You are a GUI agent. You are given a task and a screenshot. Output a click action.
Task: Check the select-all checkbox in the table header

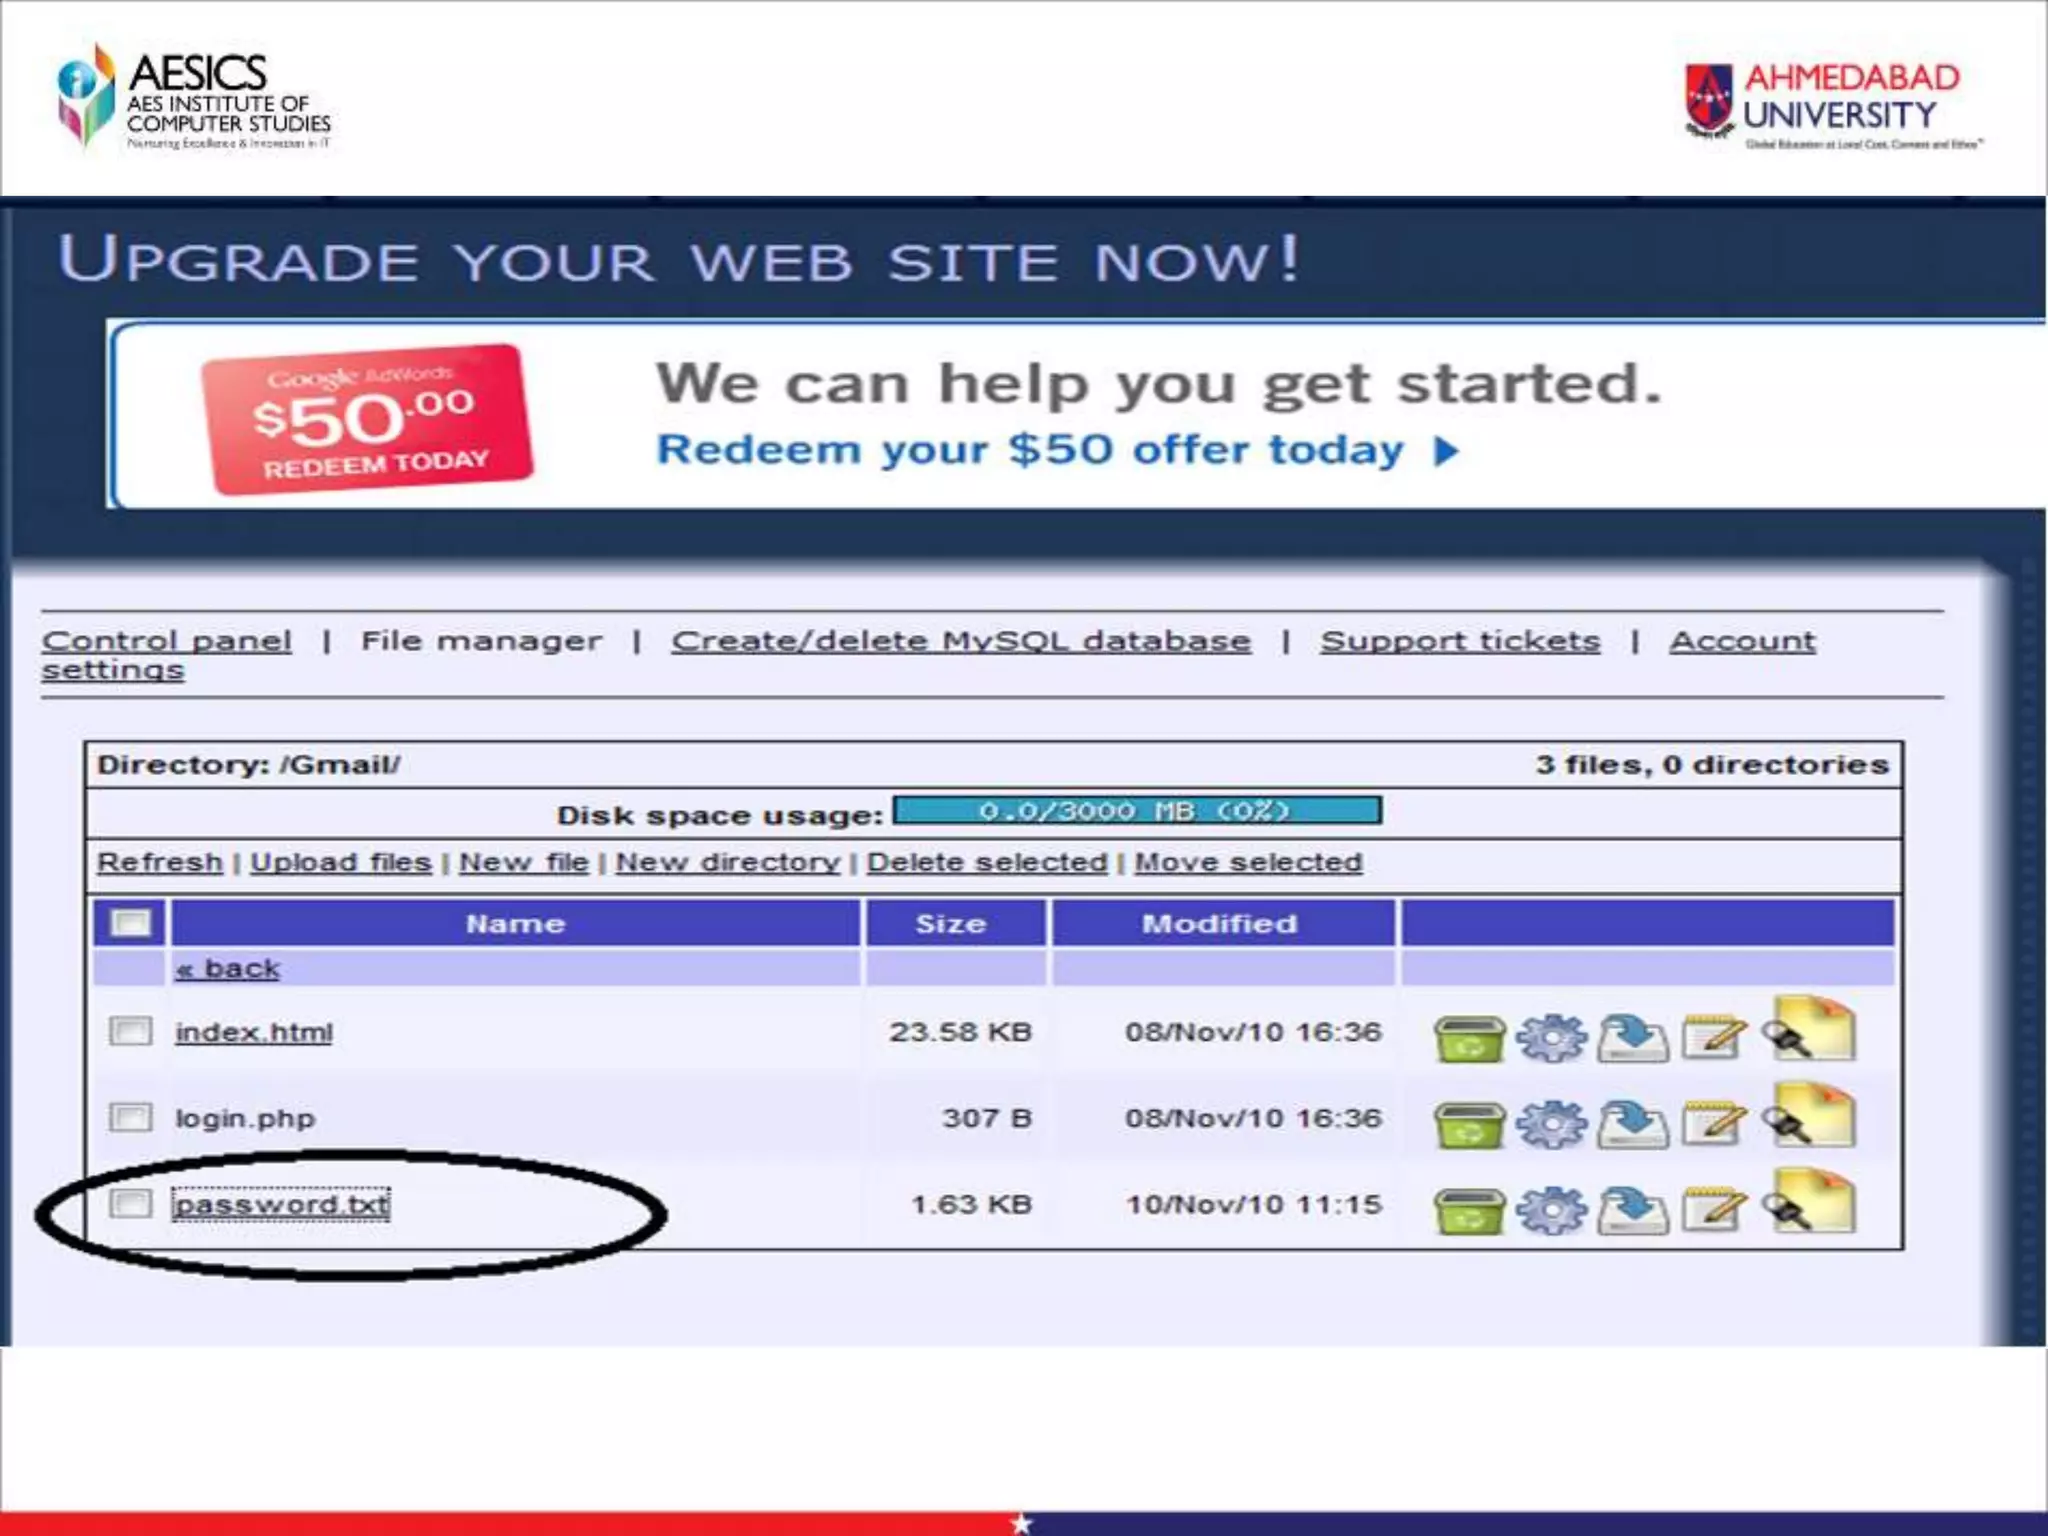coord(130,922)
